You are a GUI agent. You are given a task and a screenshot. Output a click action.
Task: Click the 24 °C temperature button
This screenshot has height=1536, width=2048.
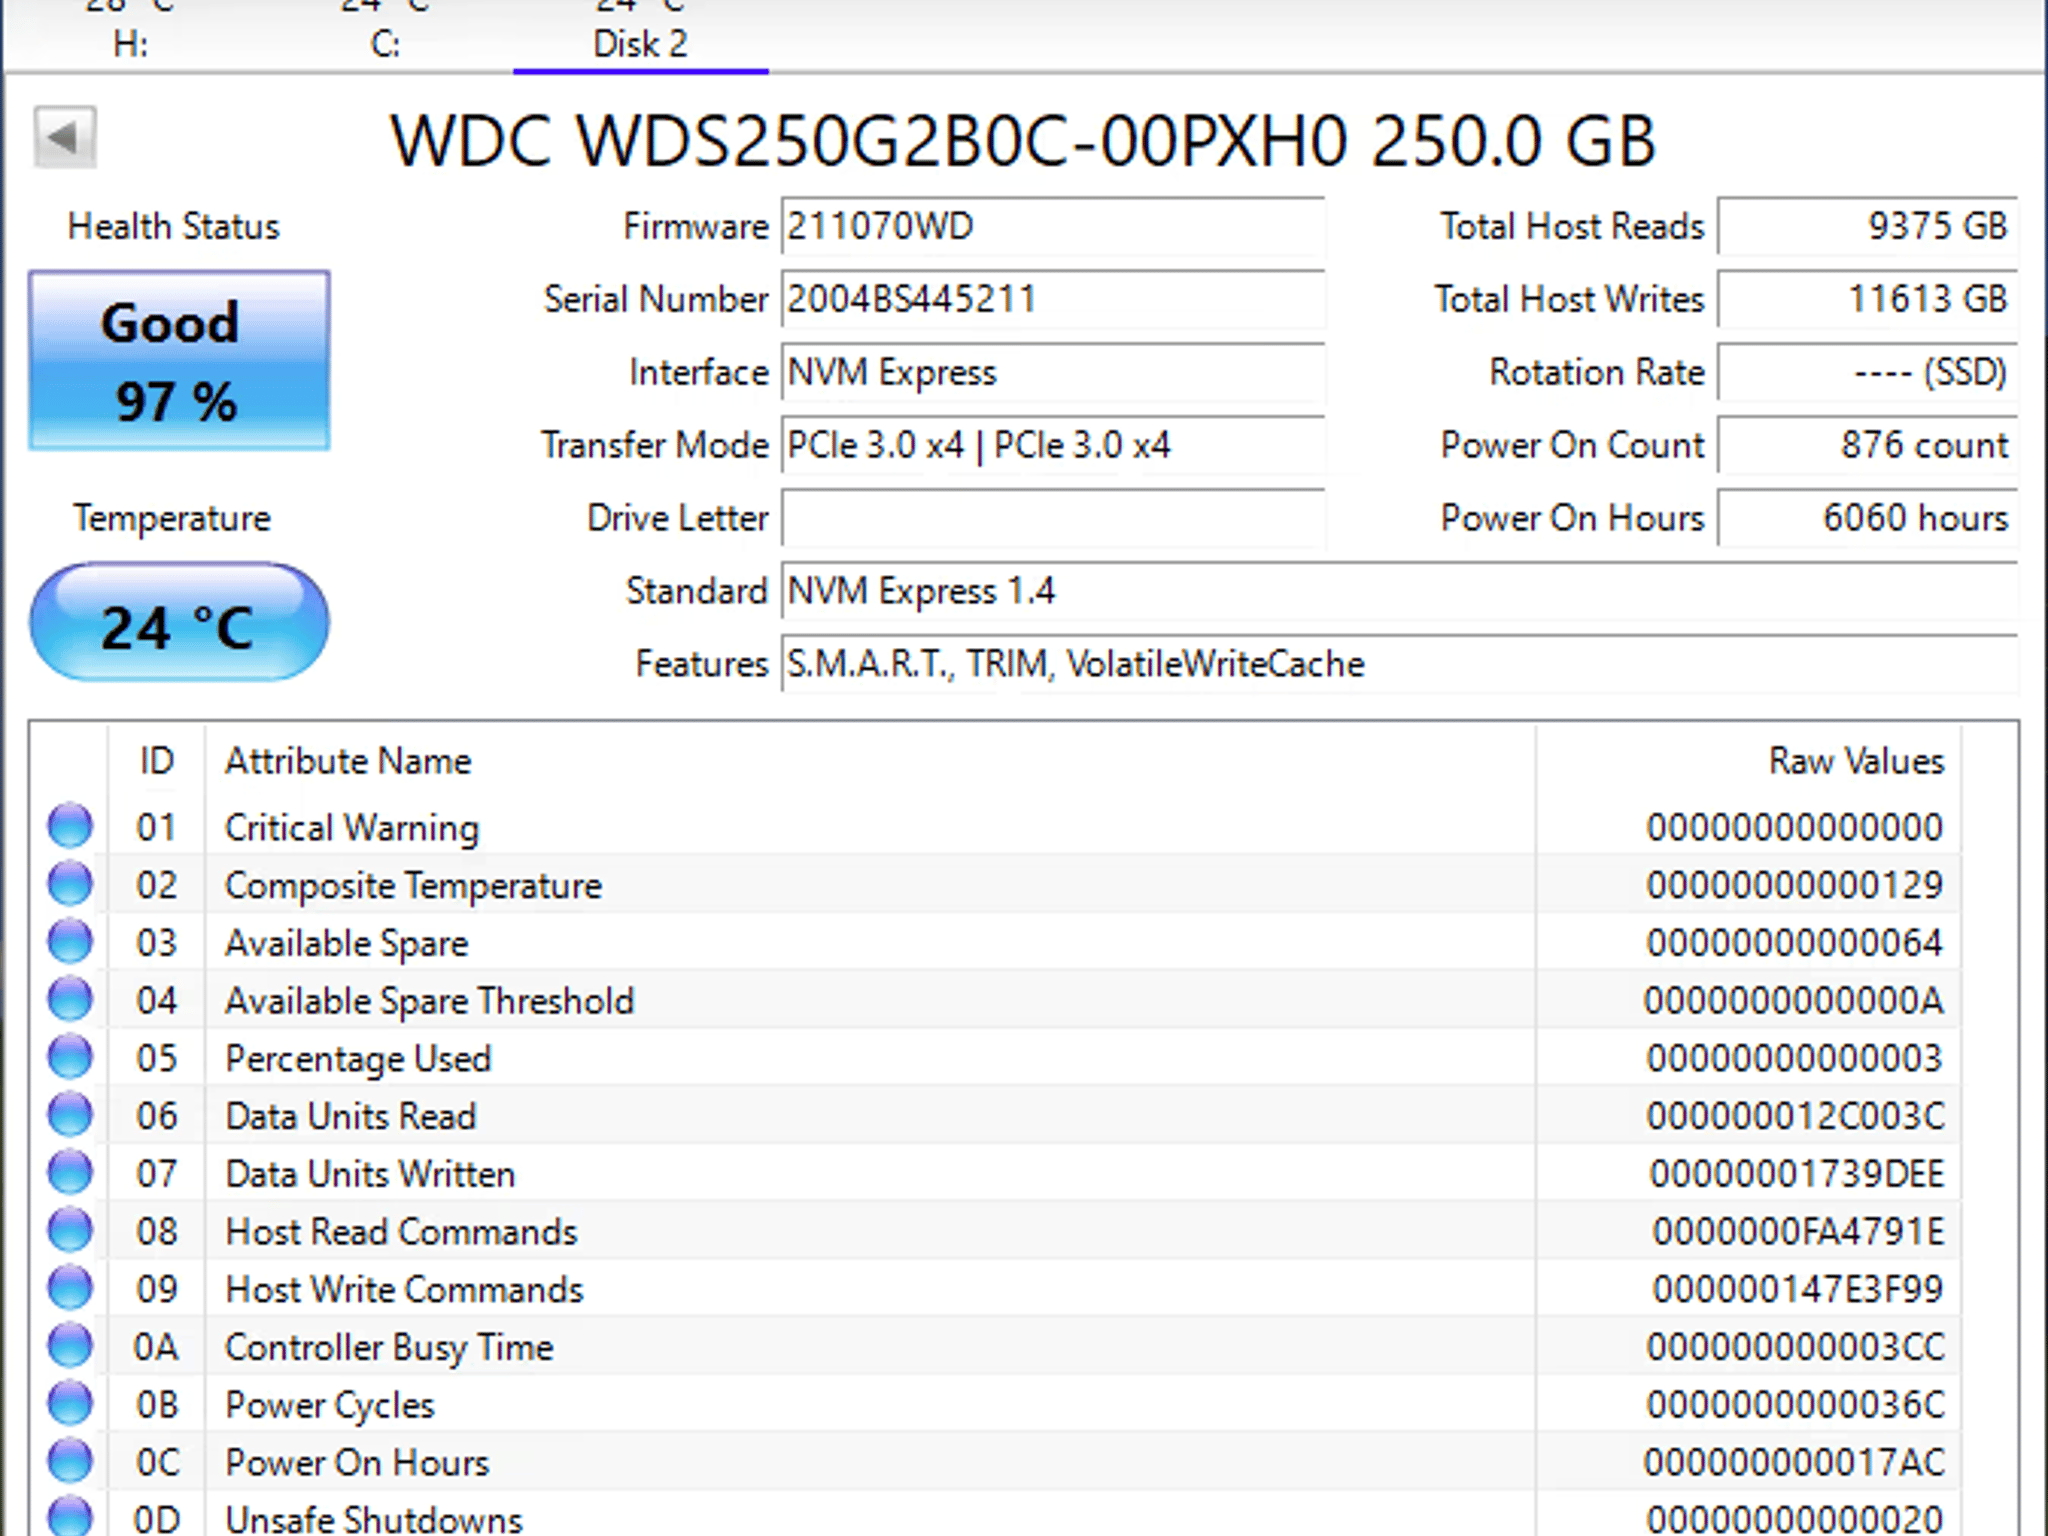tap(179, 623)
